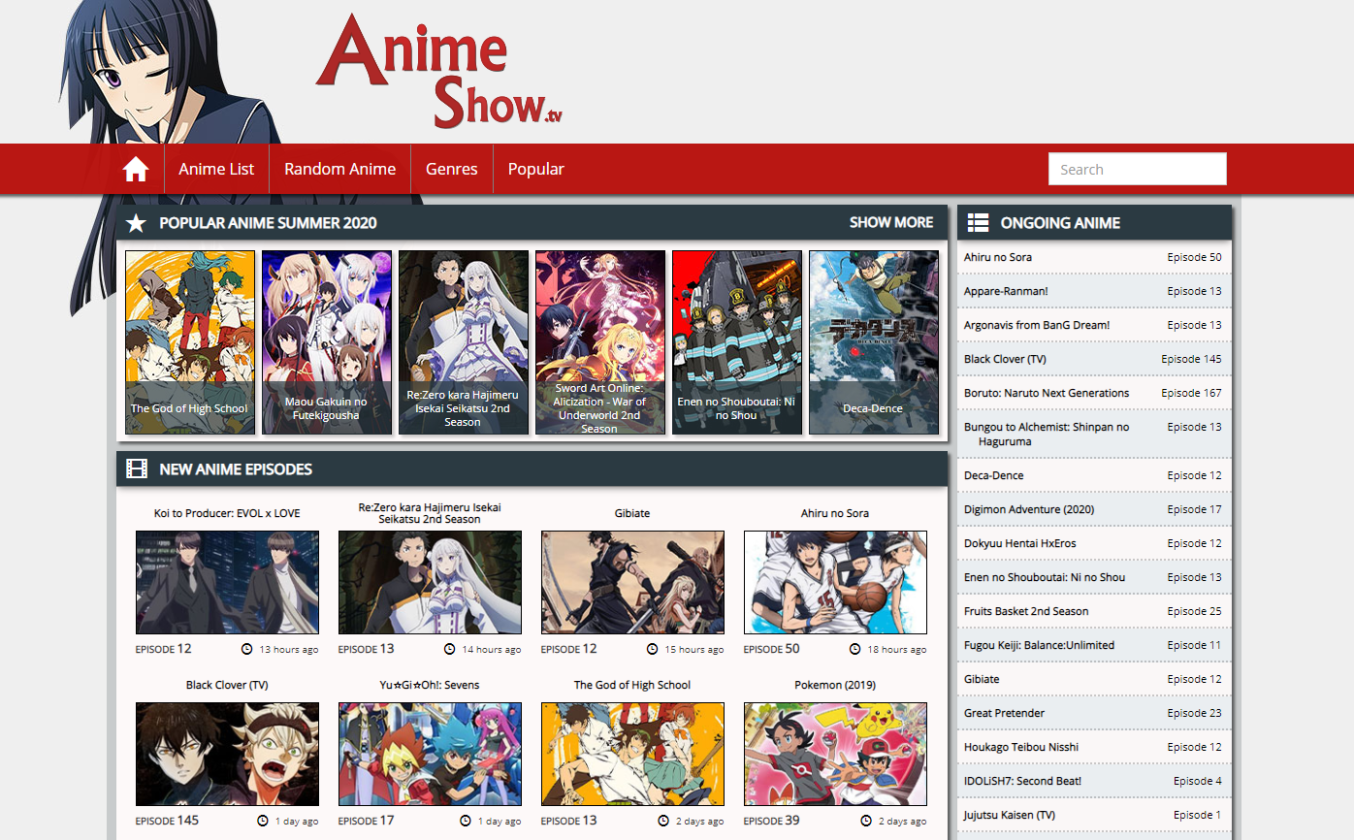Click SHOW MORE in the popular anime section
The image size is (1354, 840).
[891, 222]
